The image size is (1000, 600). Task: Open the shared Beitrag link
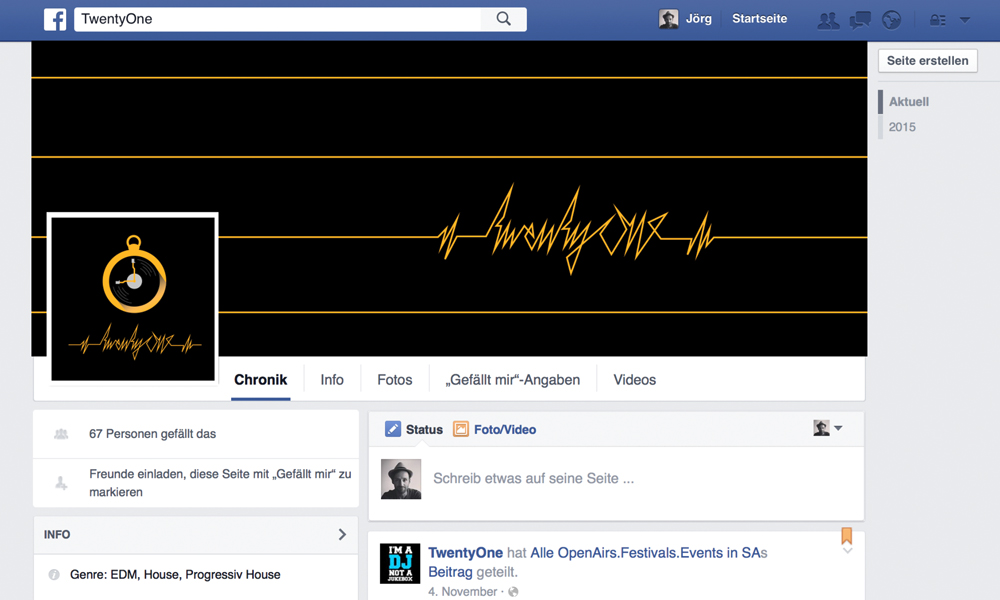click(450, 572)
